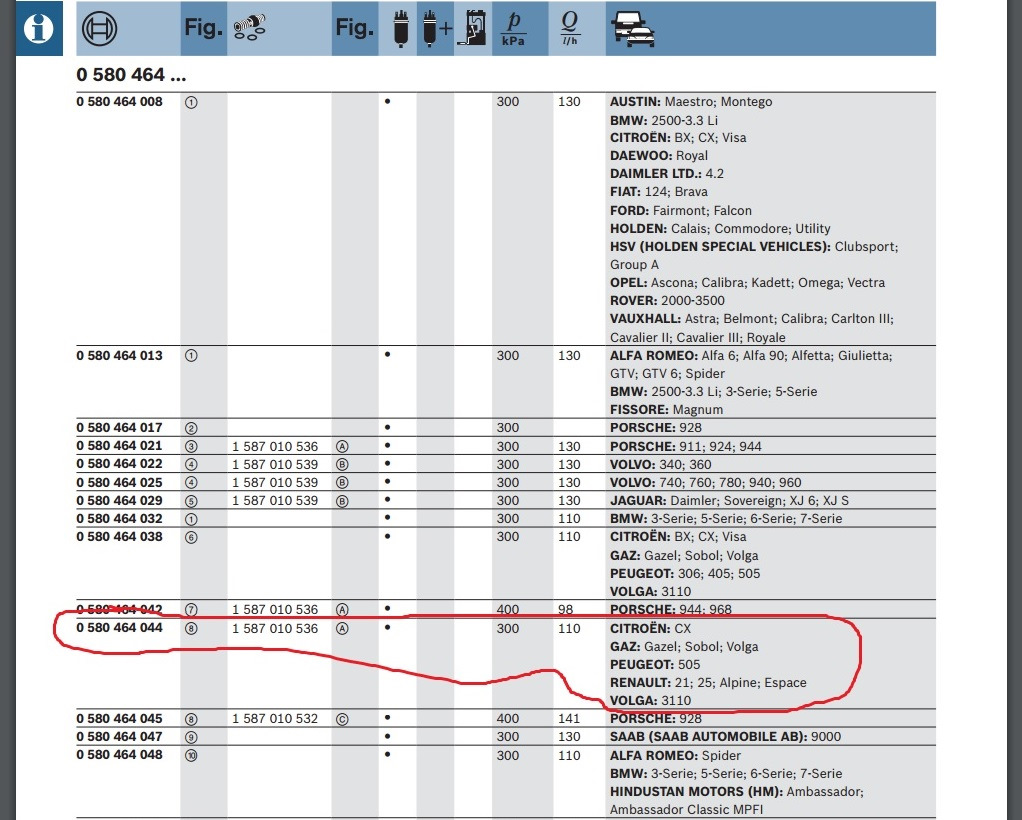Viewport: 1022px width, 820px height.
Task: Click the OPEL: Ascona; Calibra; Kadett line
Action: pos(747,283)
